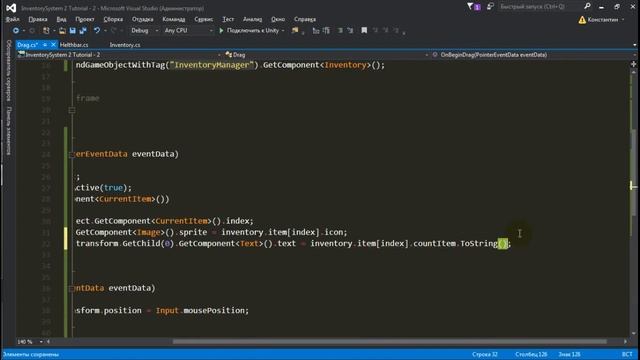Close the Drag.cs tab

click(x=53, y=44)
